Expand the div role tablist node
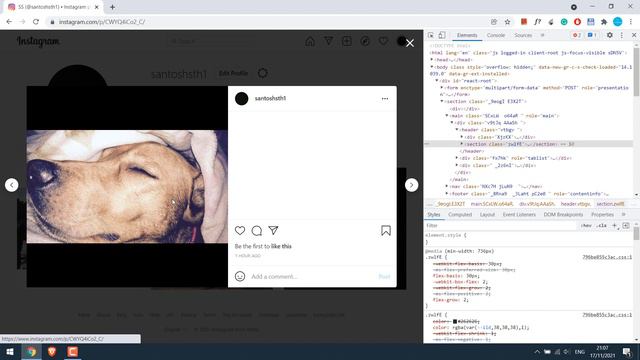 (x=457, y=158)
